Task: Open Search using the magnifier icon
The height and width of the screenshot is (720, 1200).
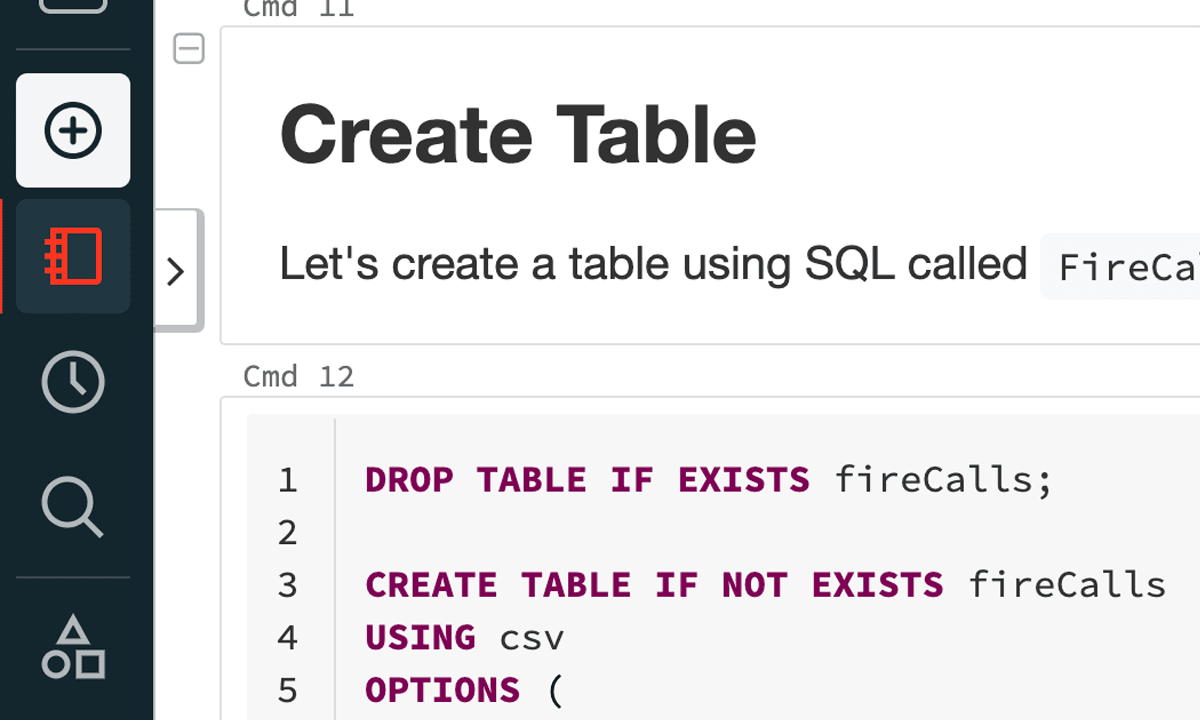Action: point(73,507)
